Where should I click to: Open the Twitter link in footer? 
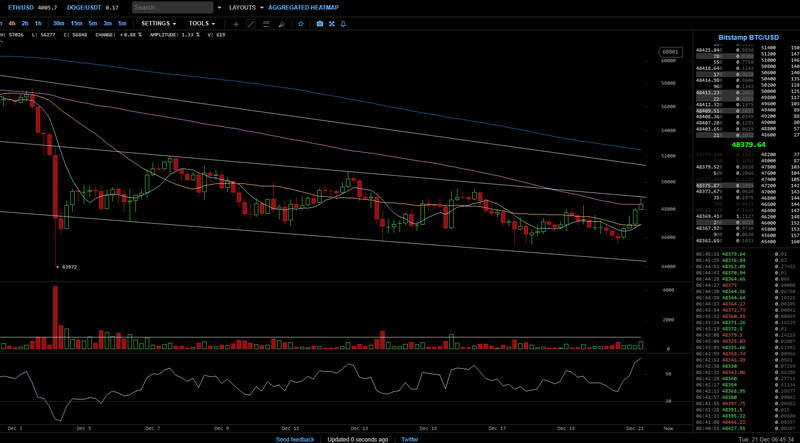(x=410, y=439)
